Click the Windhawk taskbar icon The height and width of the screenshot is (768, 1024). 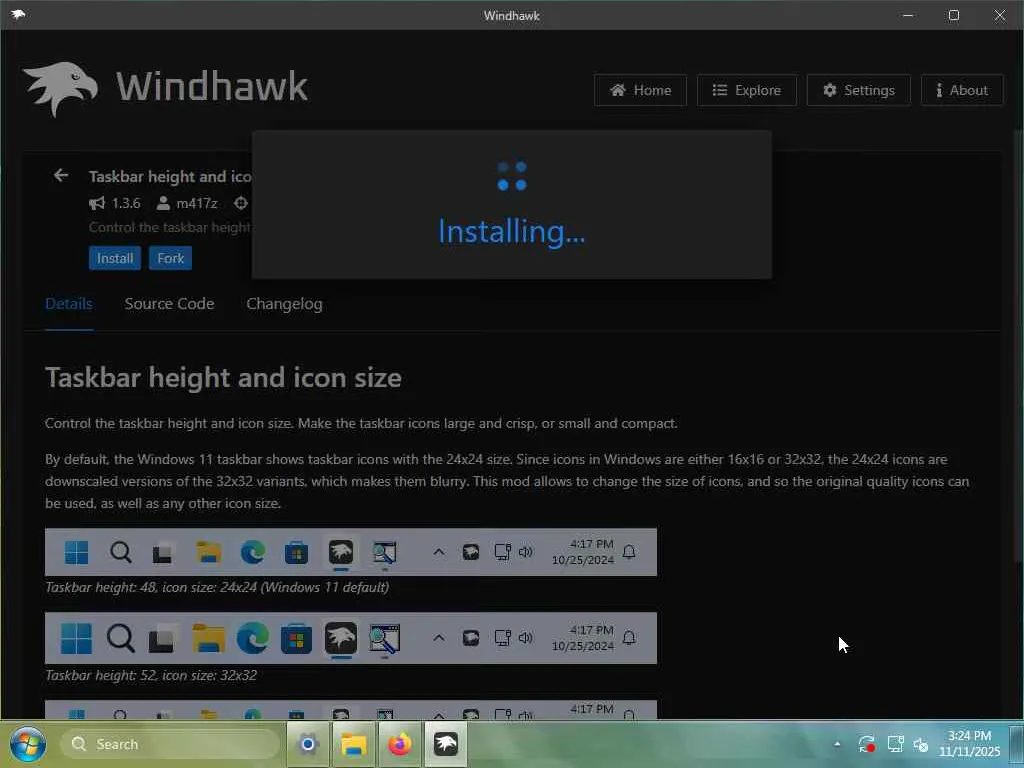[446, 744]
